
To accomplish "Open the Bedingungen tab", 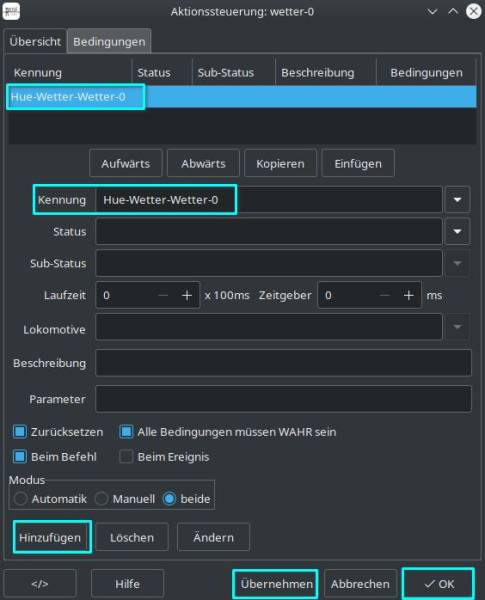I will click(109, 41).
